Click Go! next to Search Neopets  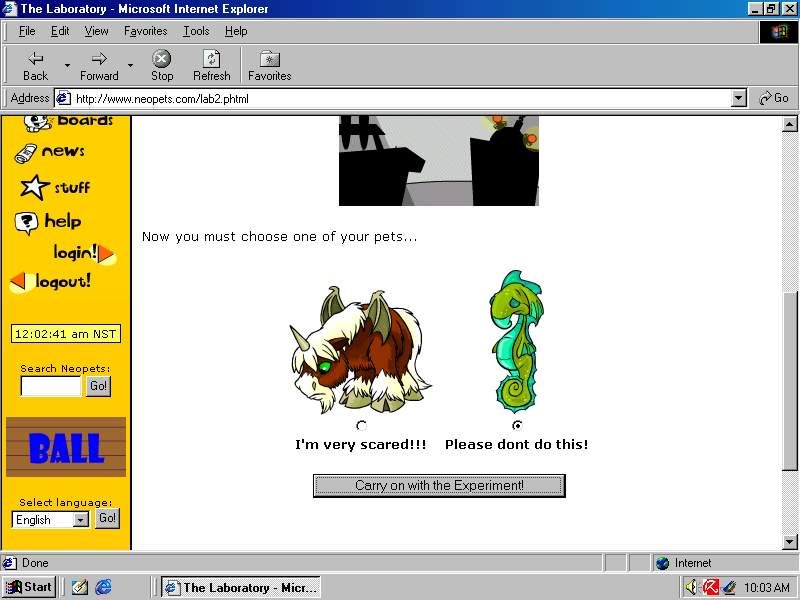(x=98, y=386)
